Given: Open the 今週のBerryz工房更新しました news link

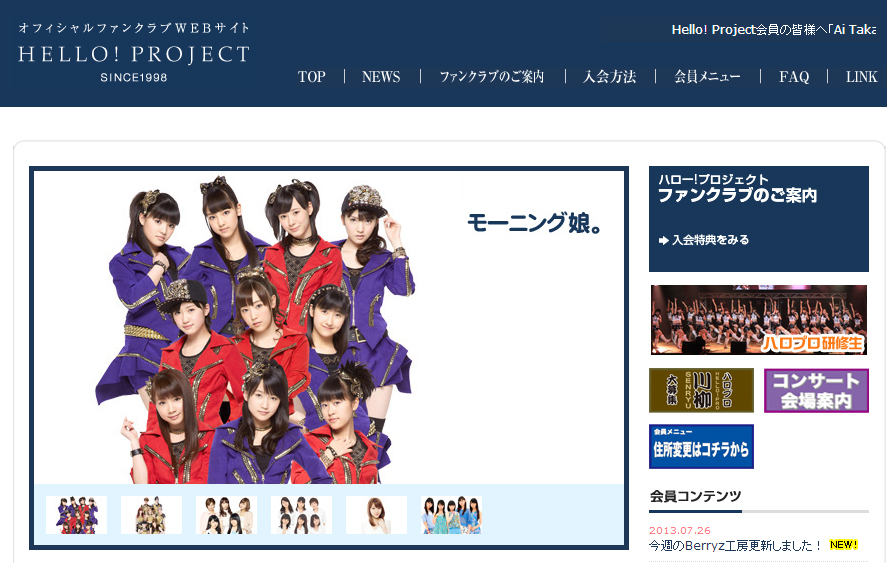Looking at the screenshot, I should pyautogui.click(x=735, y=546).
